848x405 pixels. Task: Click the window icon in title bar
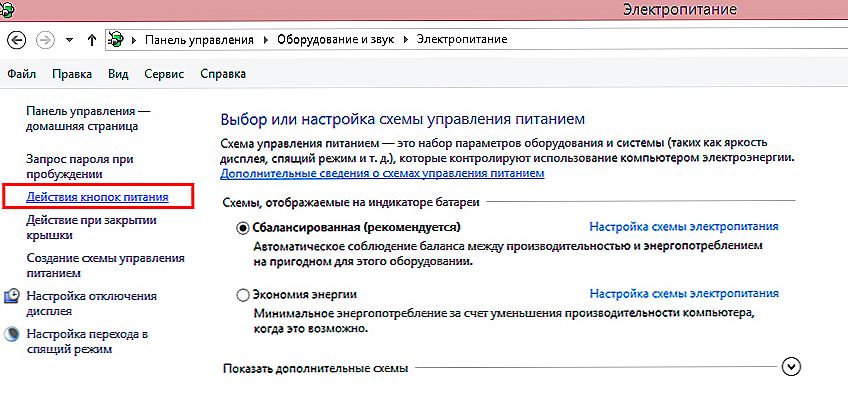pyautogui.click(x=8, y=9)
